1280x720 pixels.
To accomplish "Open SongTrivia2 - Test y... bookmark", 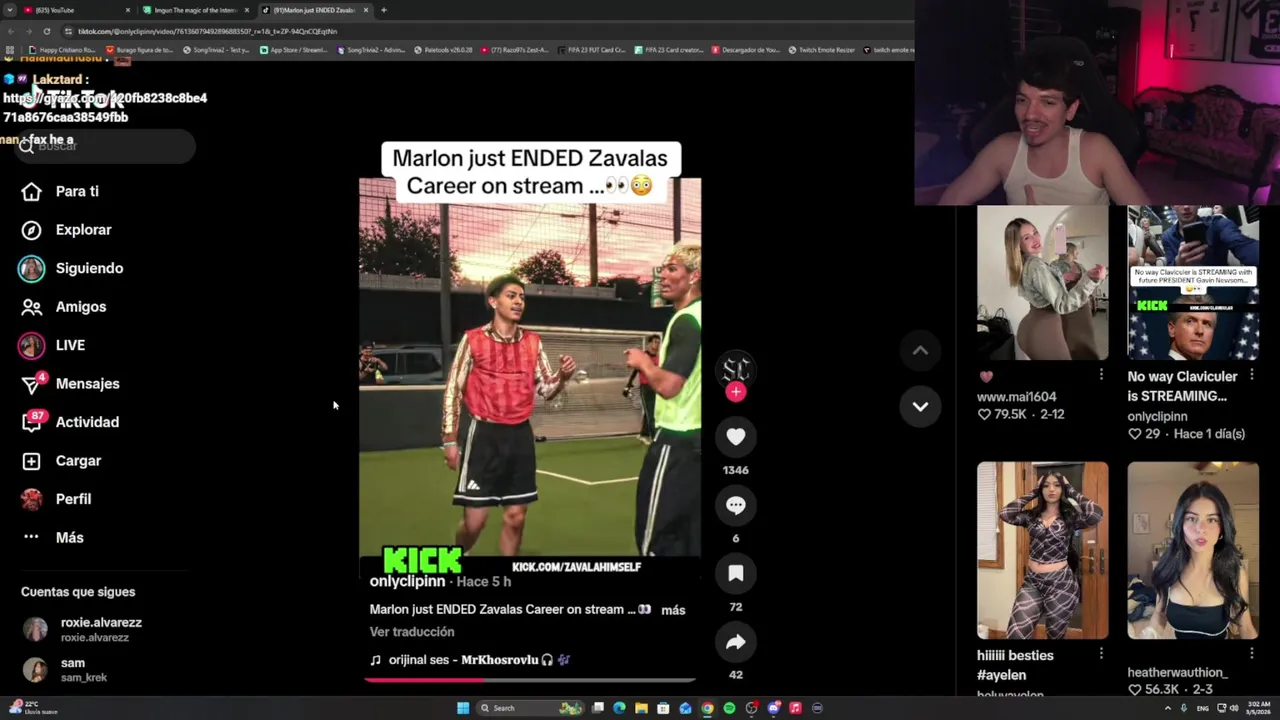I will point(216,50).
